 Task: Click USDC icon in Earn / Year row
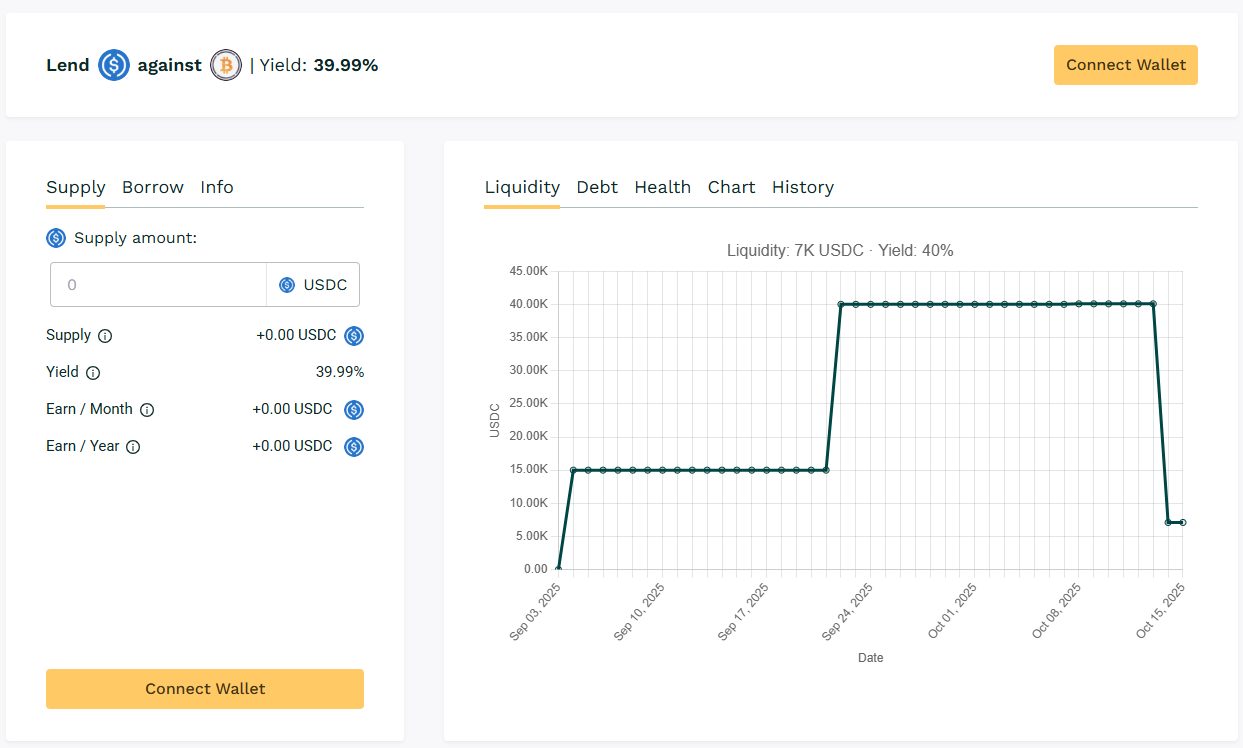[x=354, y=447]
